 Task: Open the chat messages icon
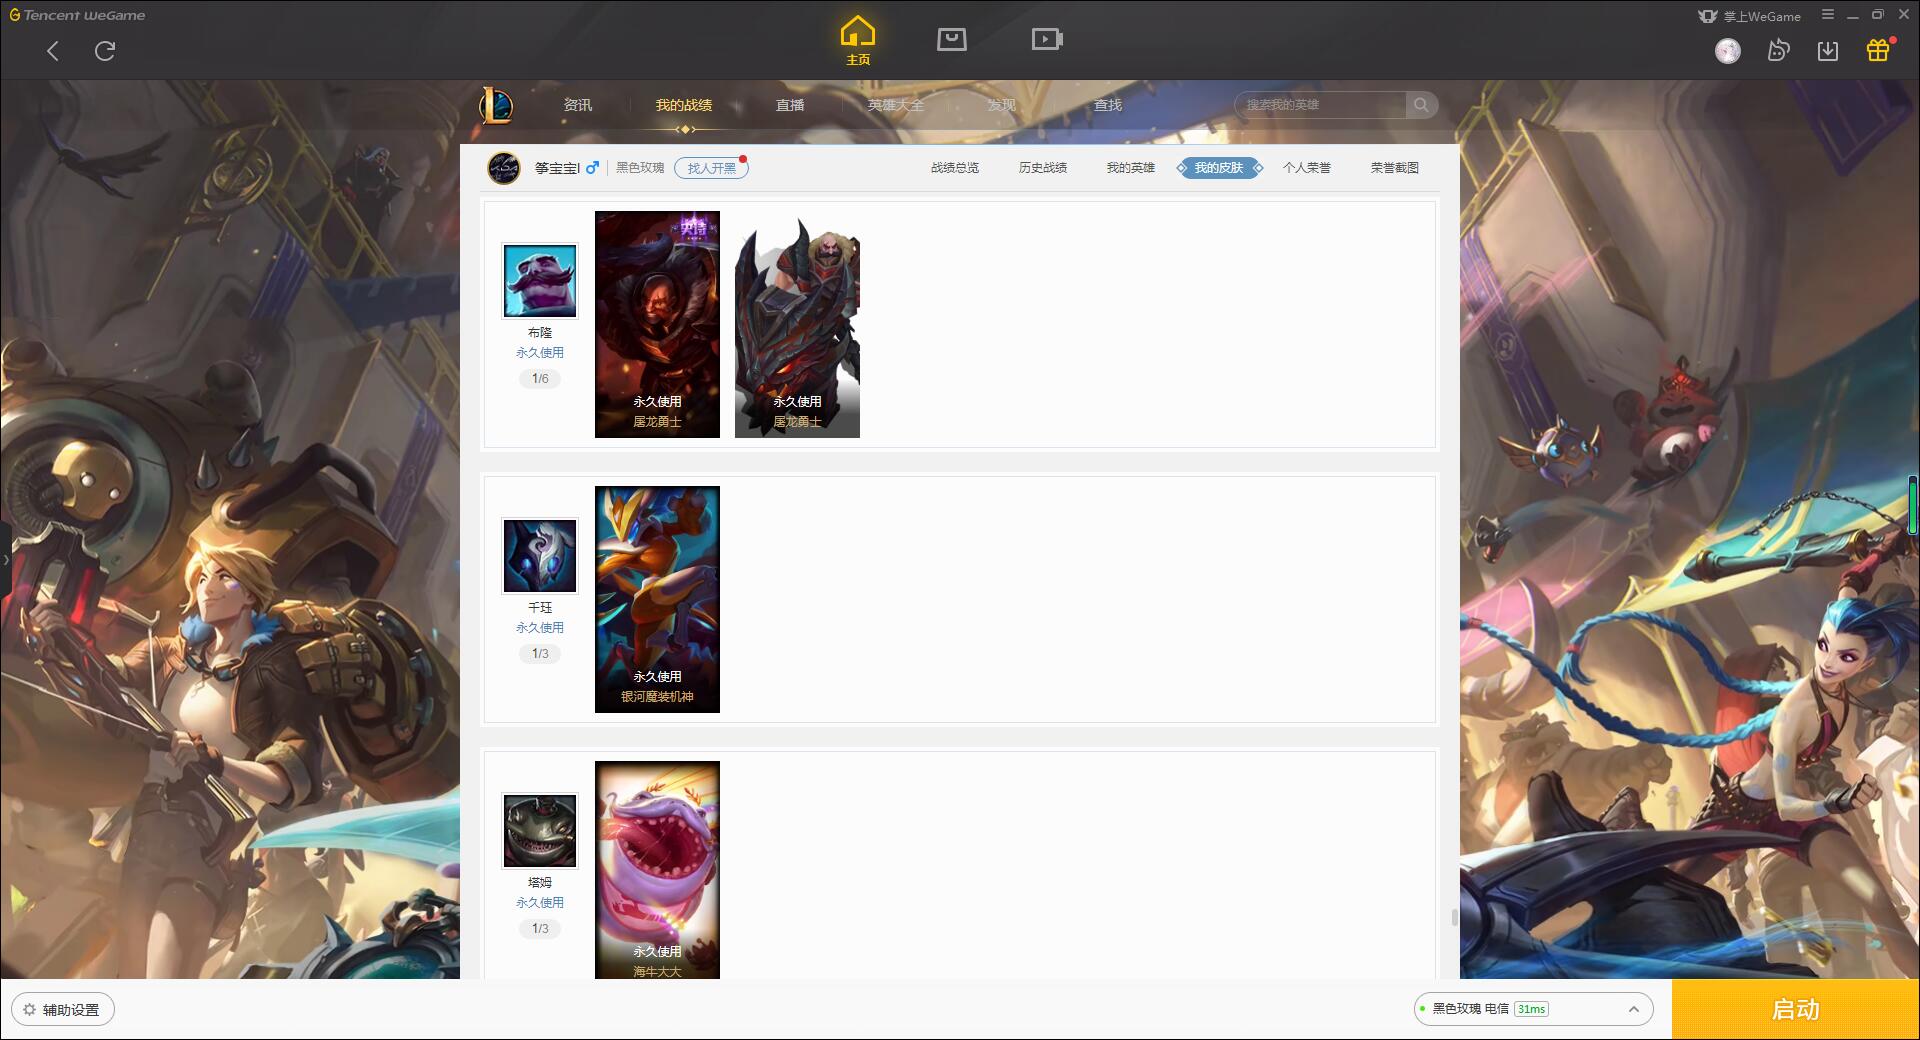(1778, 51)
